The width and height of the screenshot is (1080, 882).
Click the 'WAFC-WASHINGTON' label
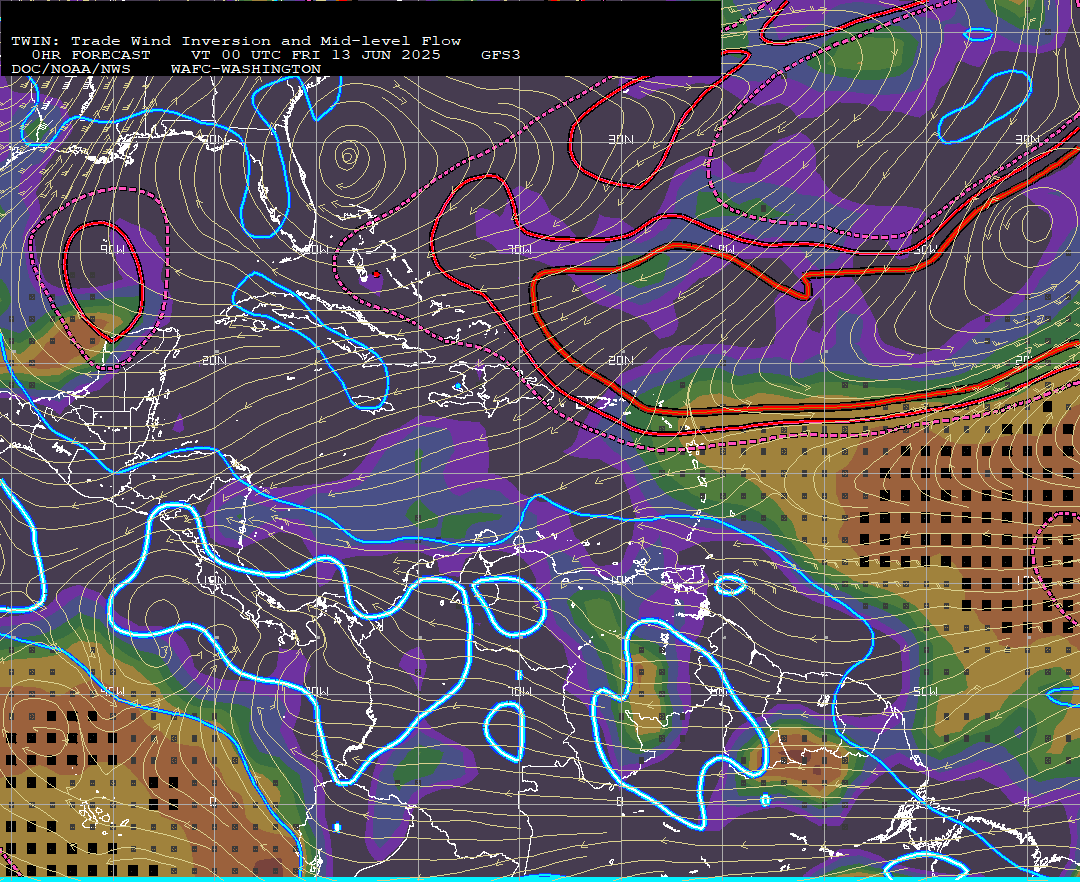point(246,70)
